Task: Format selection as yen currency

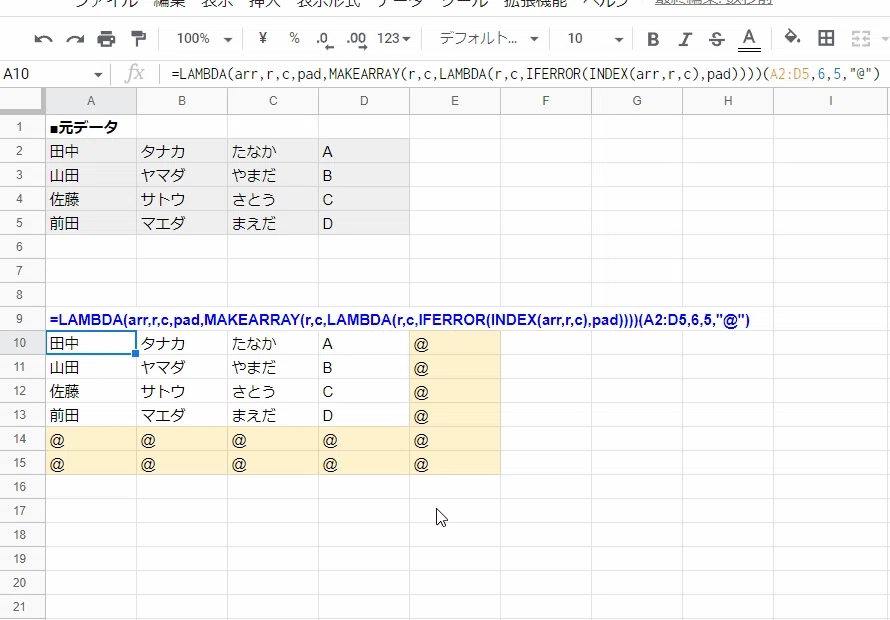Action: click(262, 39)
